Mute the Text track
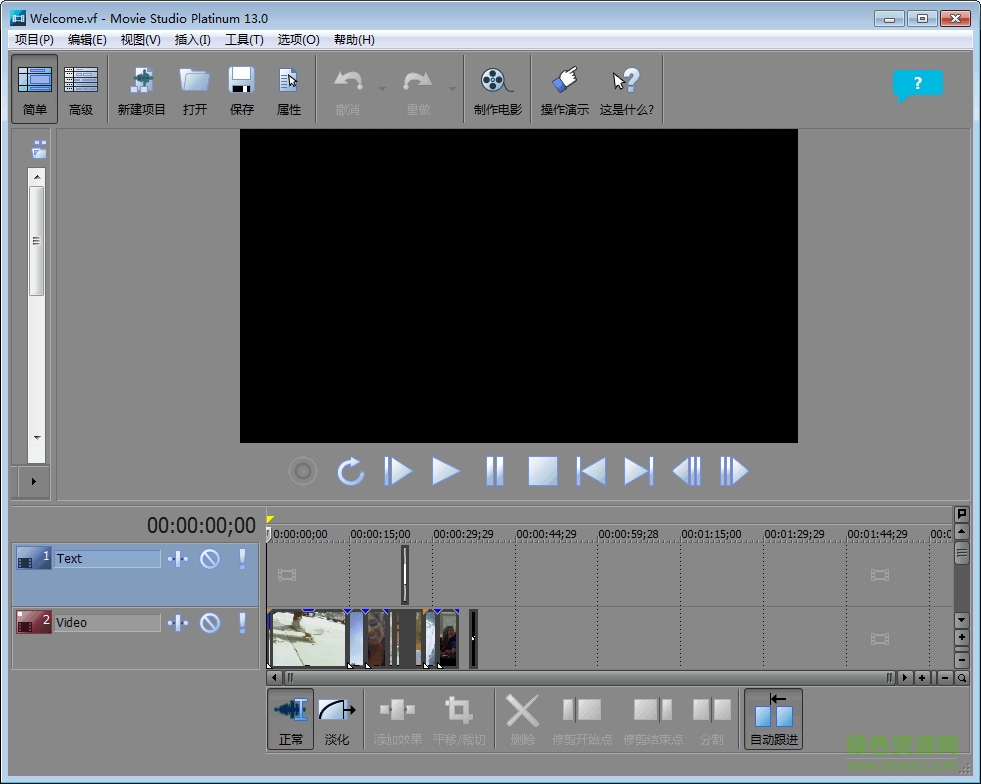Viewport: 981px width, 784px height. (210, 558)
